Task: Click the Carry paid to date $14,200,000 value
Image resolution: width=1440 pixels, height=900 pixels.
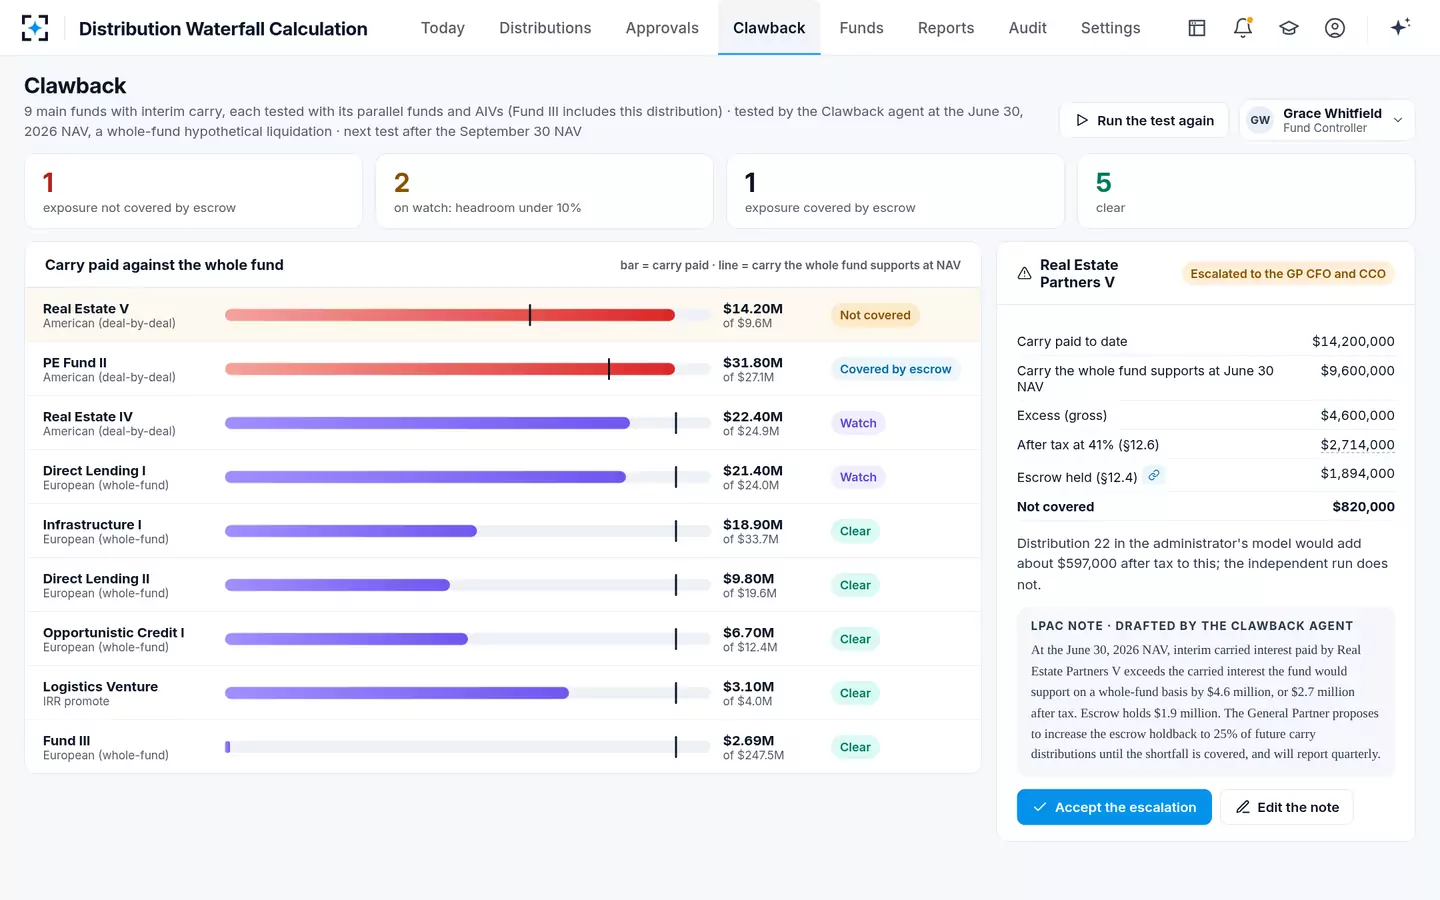Action: (1353, 341)
